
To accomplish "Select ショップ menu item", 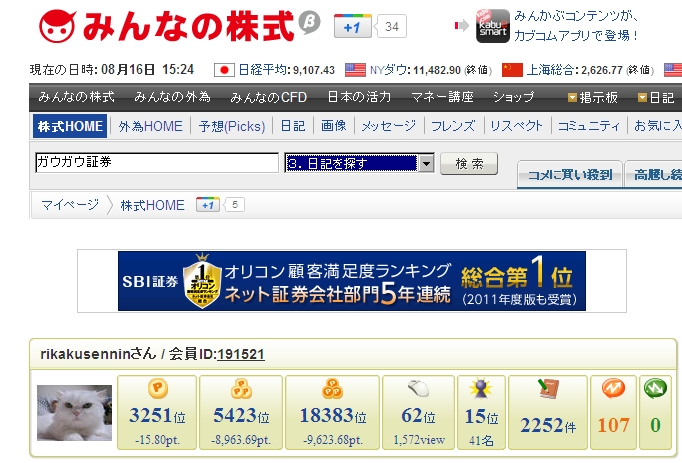I will tap(513, 97).
